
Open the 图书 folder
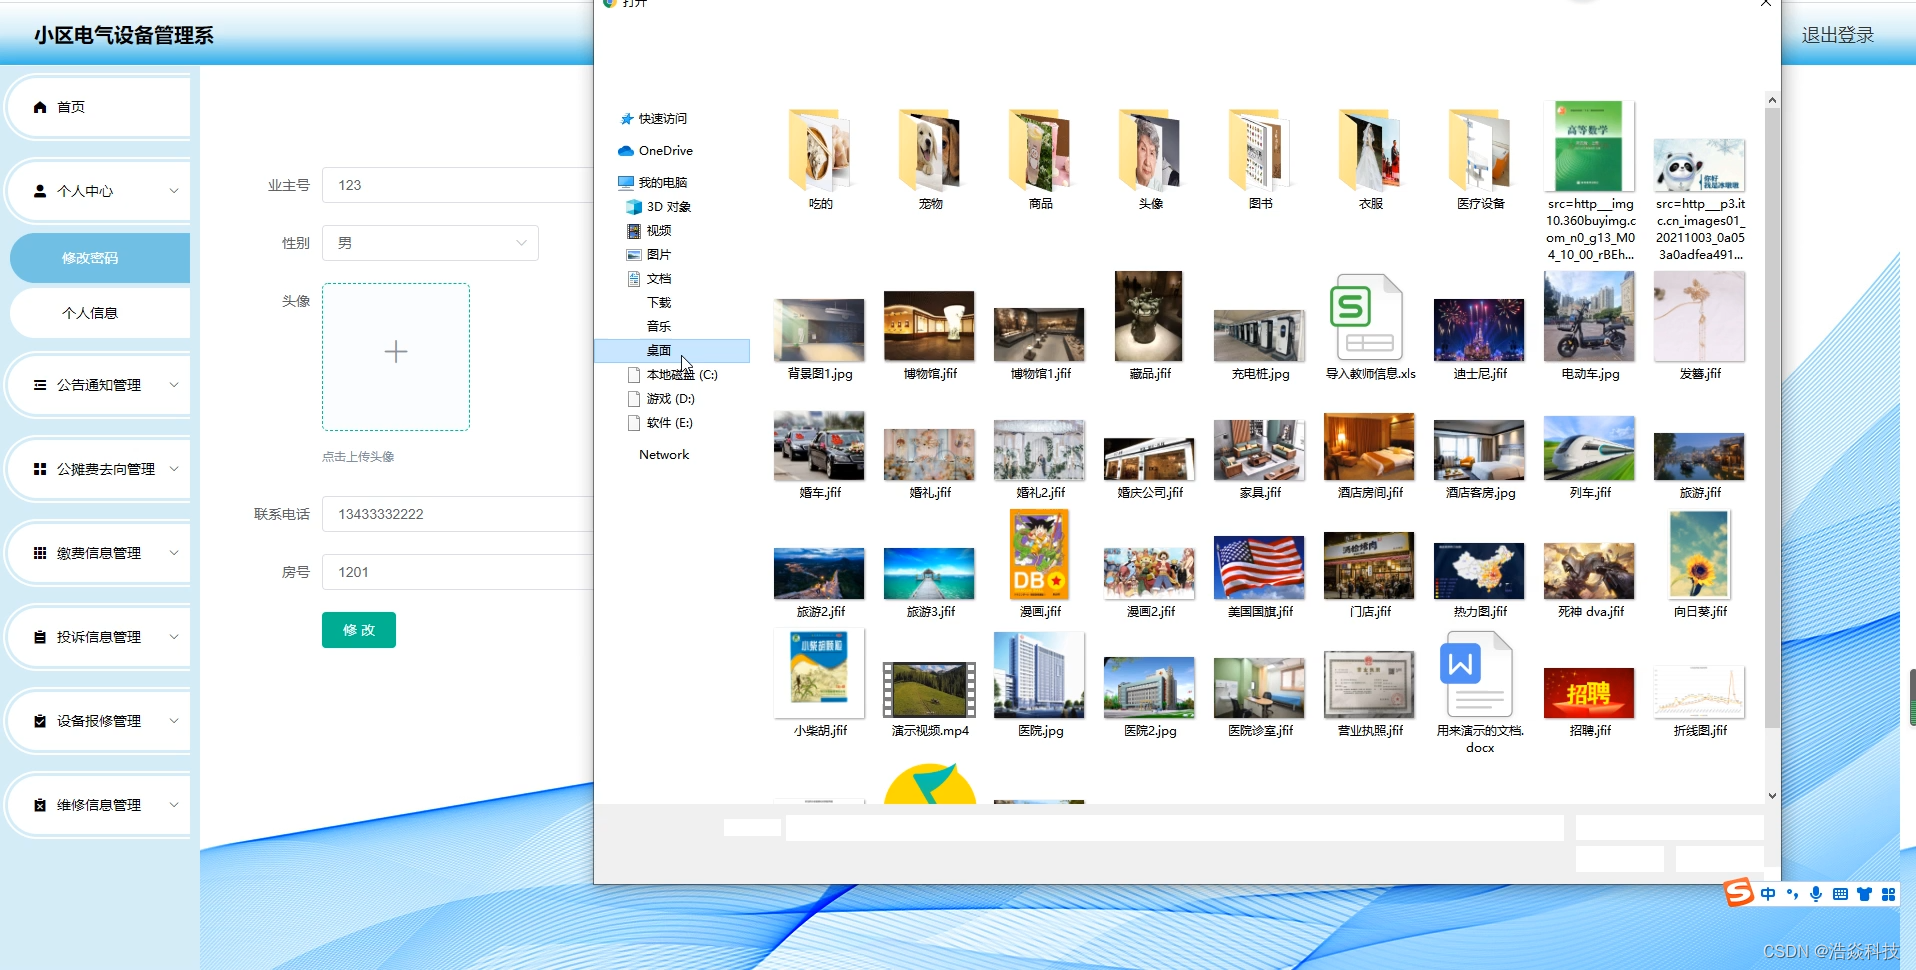pyautogui.click(x=1259, y=151)
